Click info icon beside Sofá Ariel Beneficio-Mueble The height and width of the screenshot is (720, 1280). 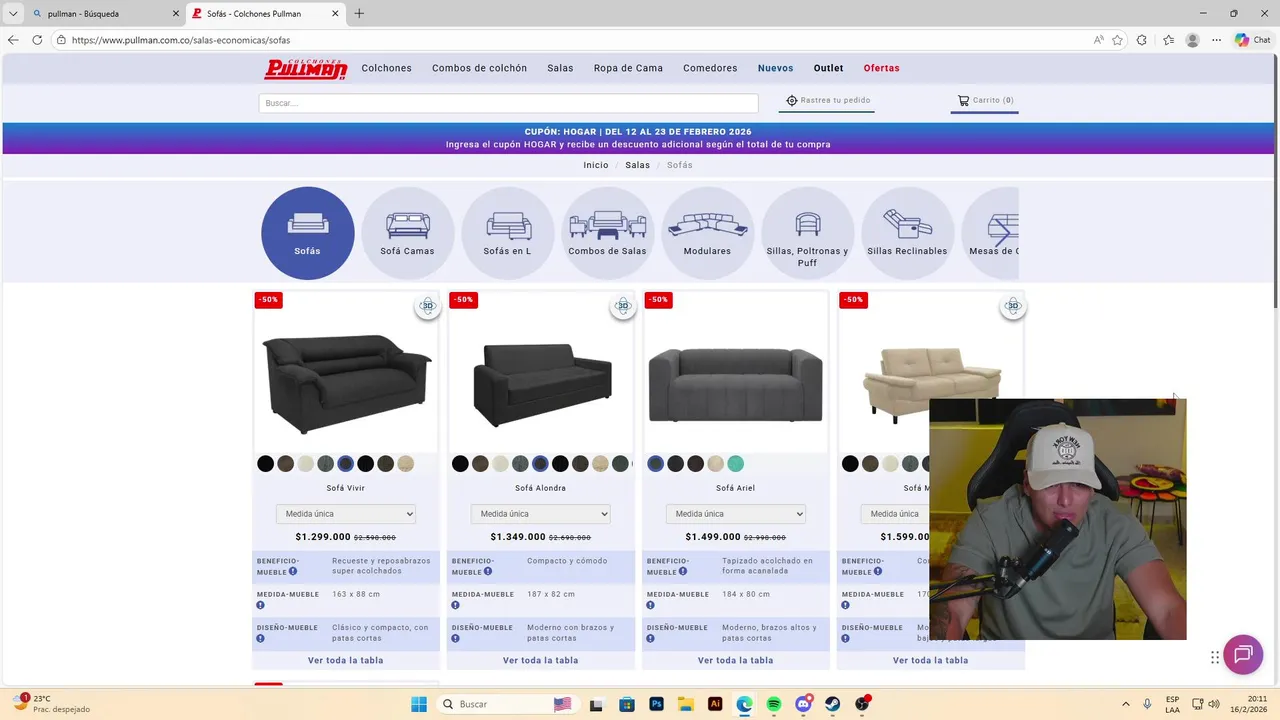click(683, 572)
